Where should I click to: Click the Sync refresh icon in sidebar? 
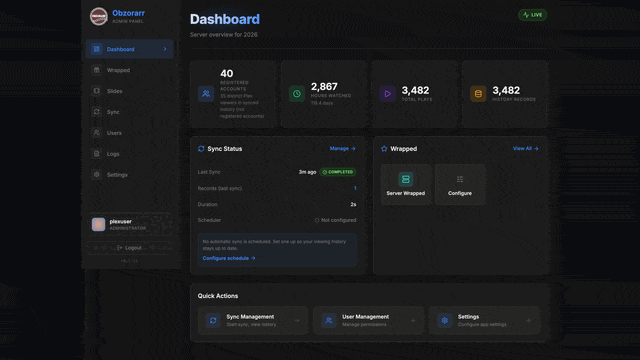96,111
